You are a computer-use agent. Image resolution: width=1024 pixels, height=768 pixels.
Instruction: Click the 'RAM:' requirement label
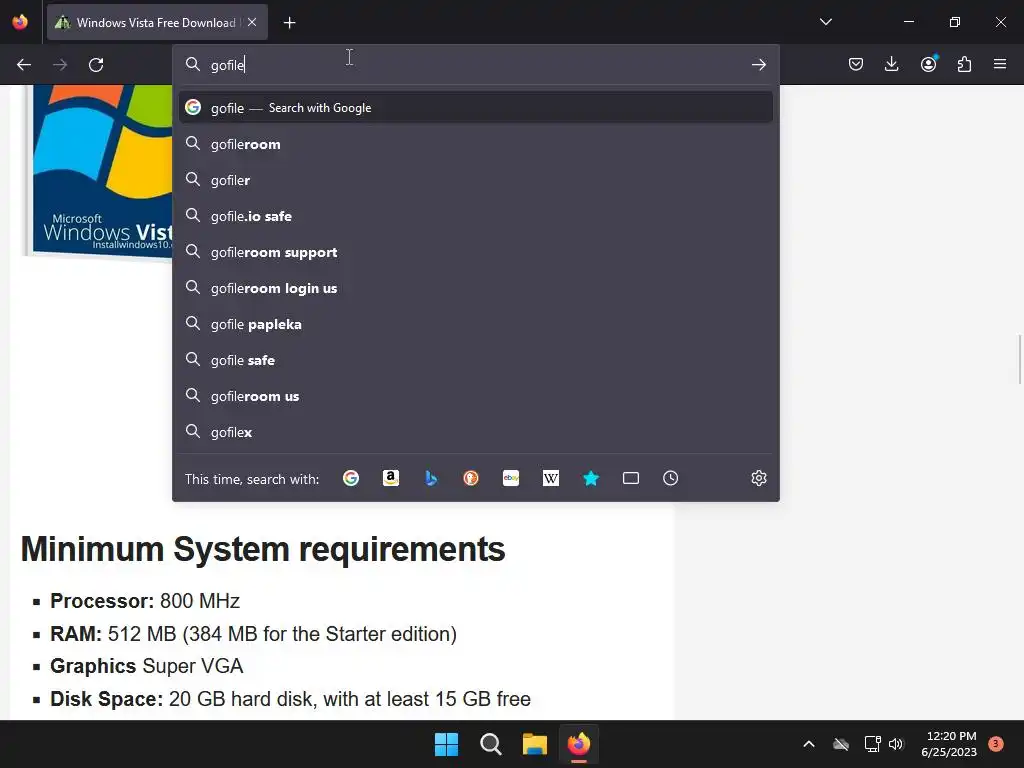tap(76, 634)
